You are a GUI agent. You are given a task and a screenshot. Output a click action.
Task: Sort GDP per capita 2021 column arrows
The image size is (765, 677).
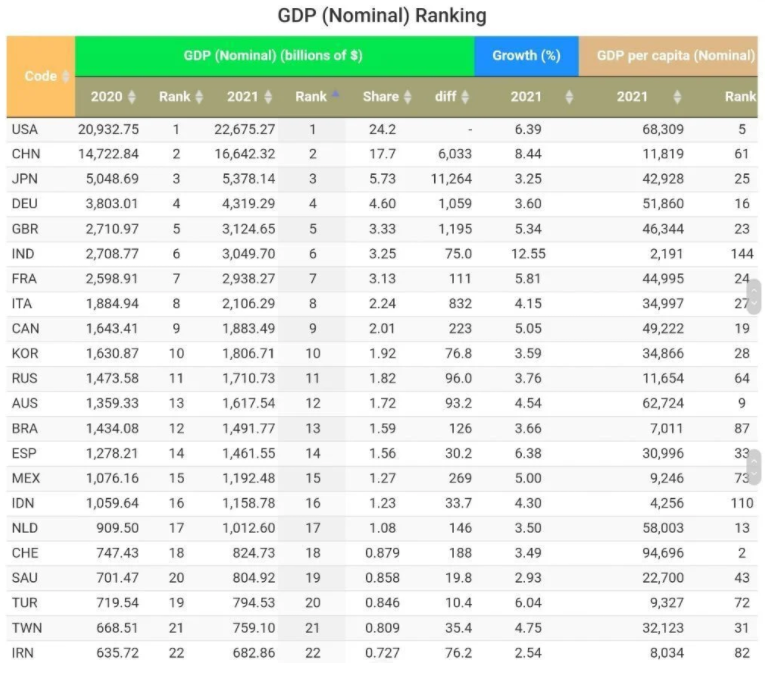point(677,97)
